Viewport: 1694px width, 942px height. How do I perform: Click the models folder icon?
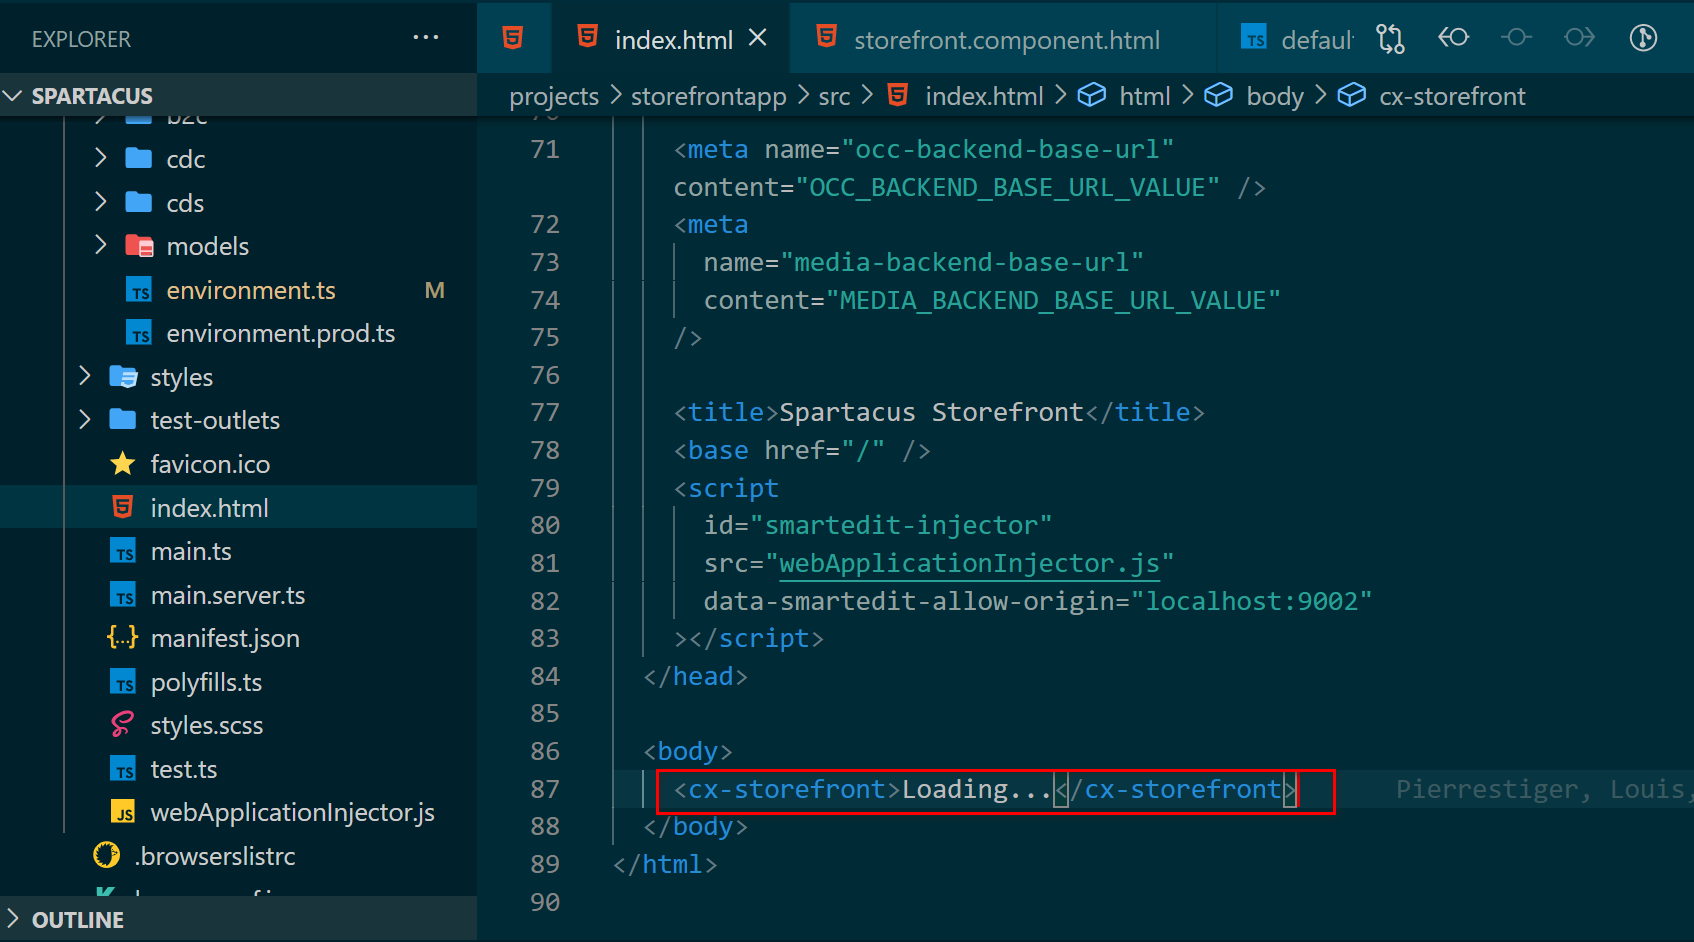139,246
